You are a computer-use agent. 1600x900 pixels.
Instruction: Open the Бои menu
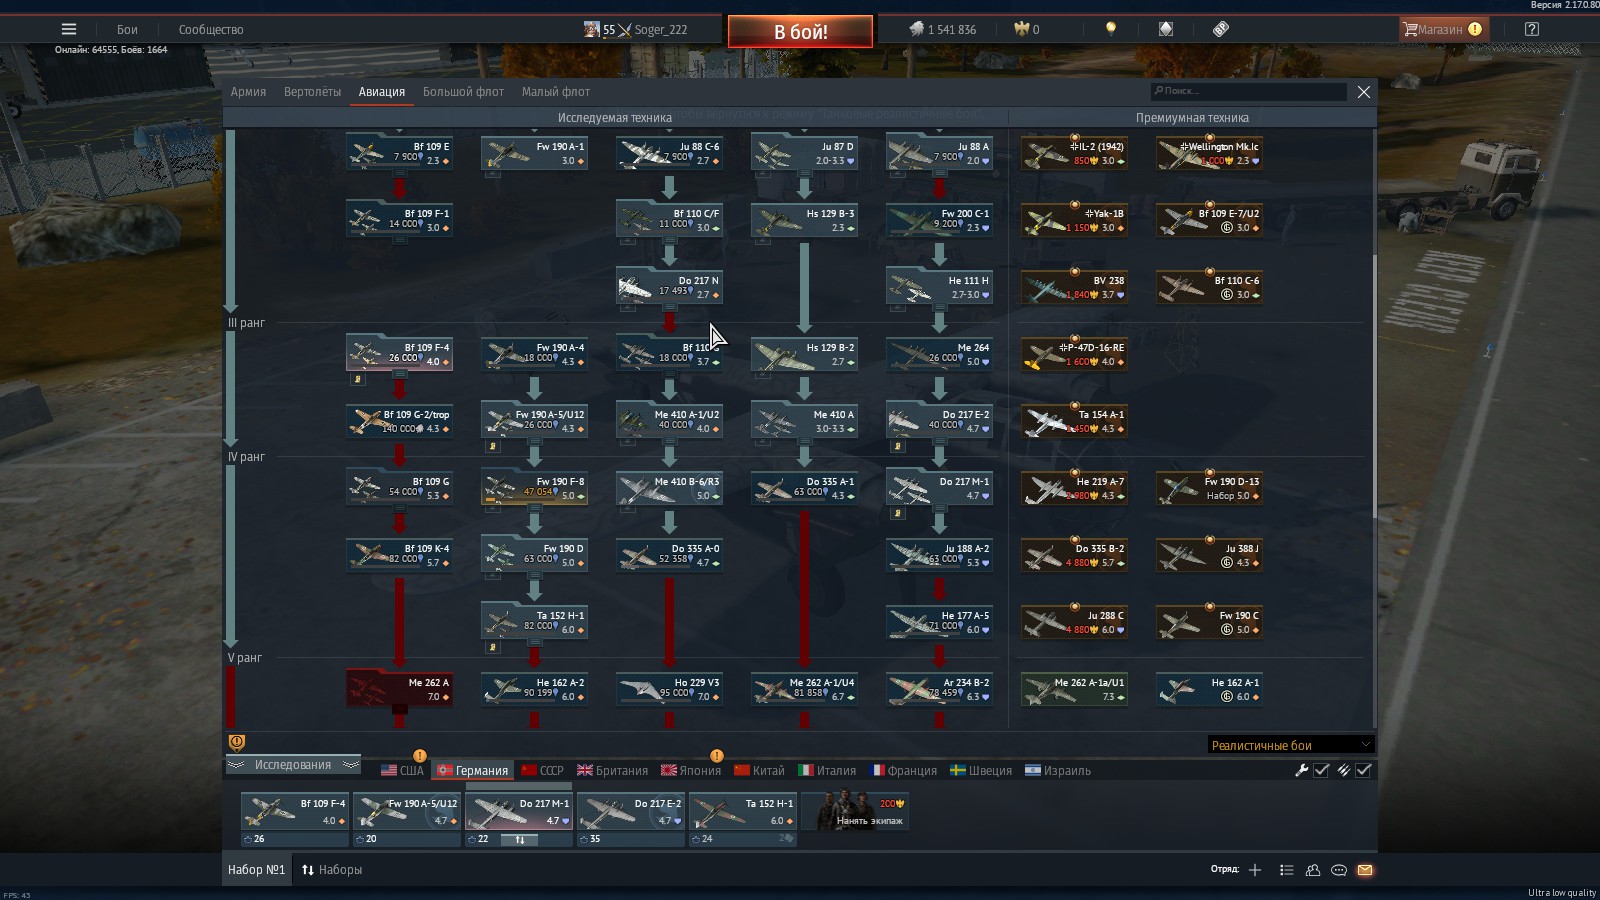click(127, 29)
